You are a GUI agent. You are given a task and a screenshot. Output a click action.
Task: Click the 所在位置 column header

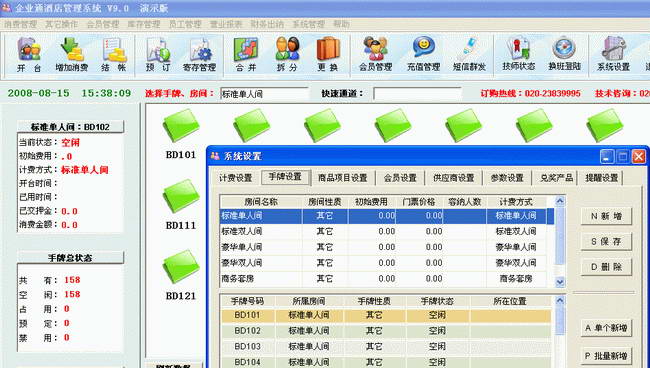(x=510, y=301)
